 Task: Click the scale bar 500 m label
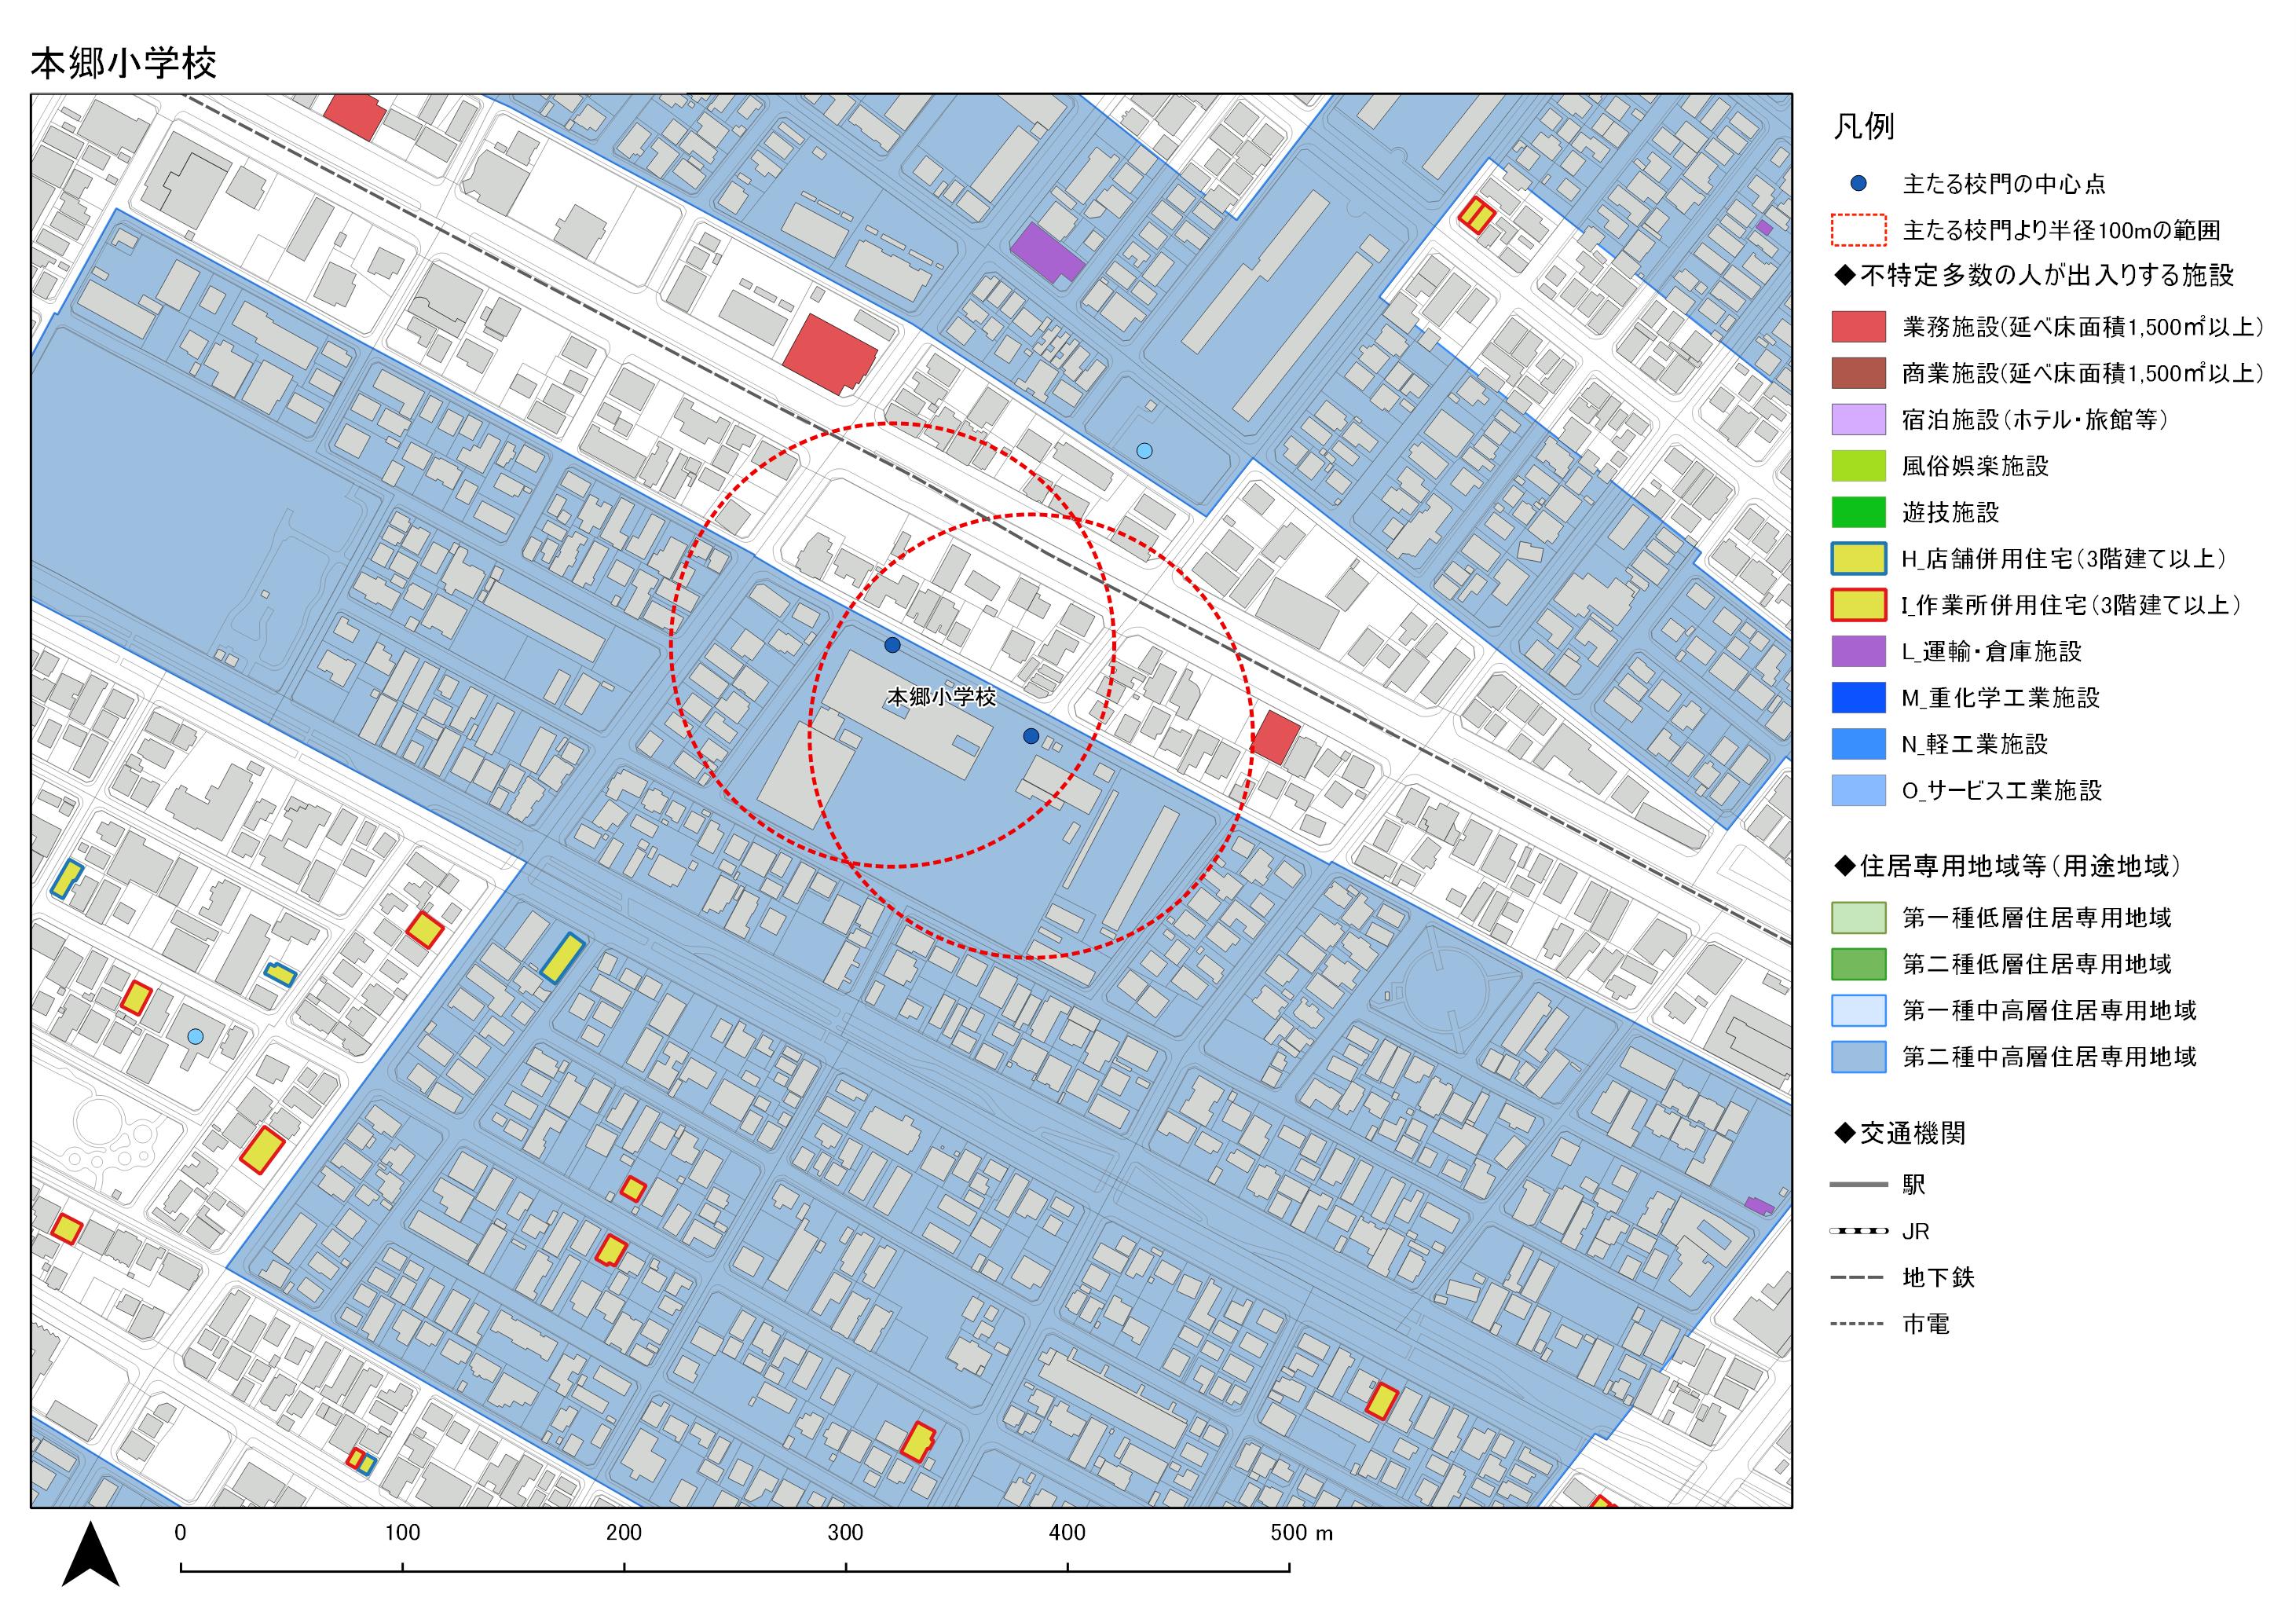[x=1301, y=1533]
